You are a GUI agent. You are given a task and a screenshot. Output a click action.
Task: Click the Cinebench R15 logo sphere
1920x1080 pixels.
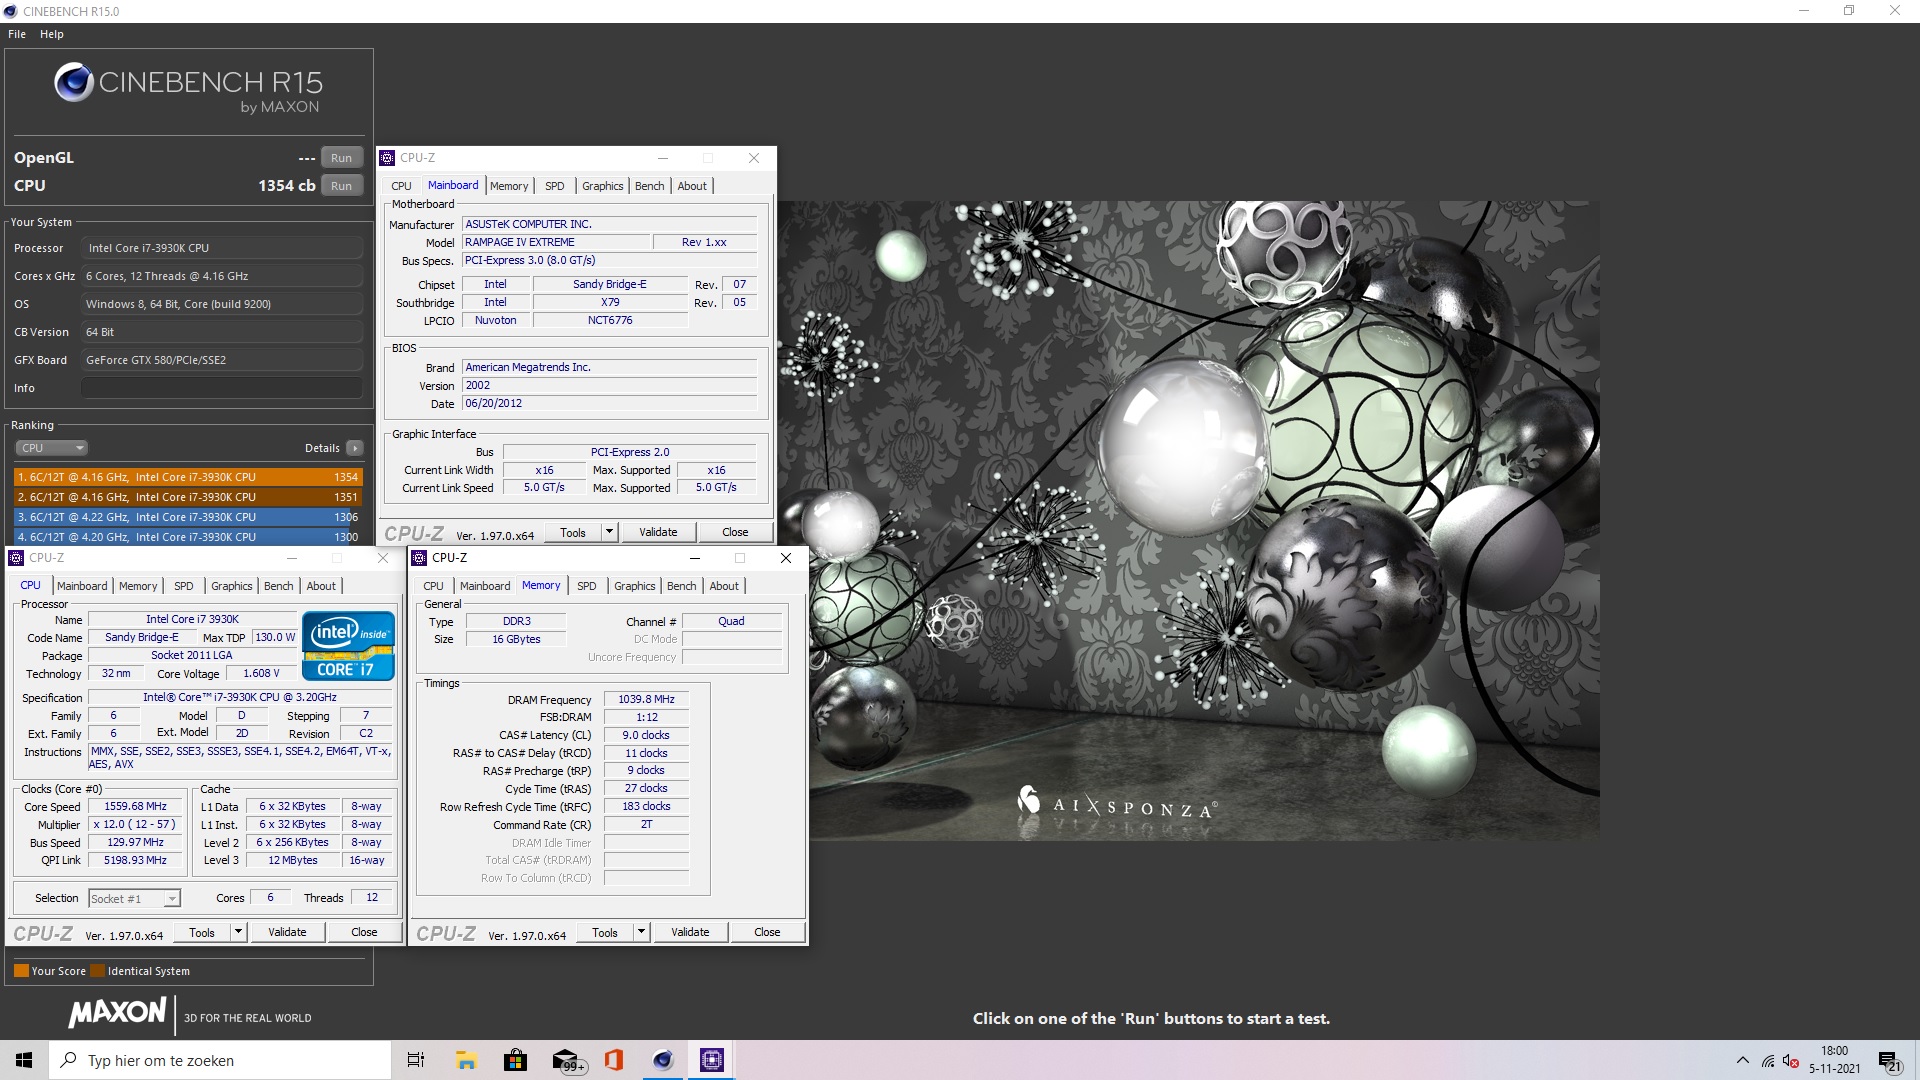(74, 82)
